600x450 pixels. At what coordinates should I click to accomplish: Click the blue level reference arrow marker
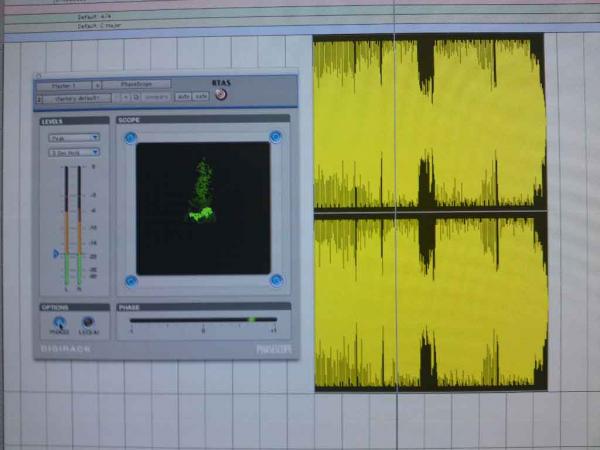(57, 254)
